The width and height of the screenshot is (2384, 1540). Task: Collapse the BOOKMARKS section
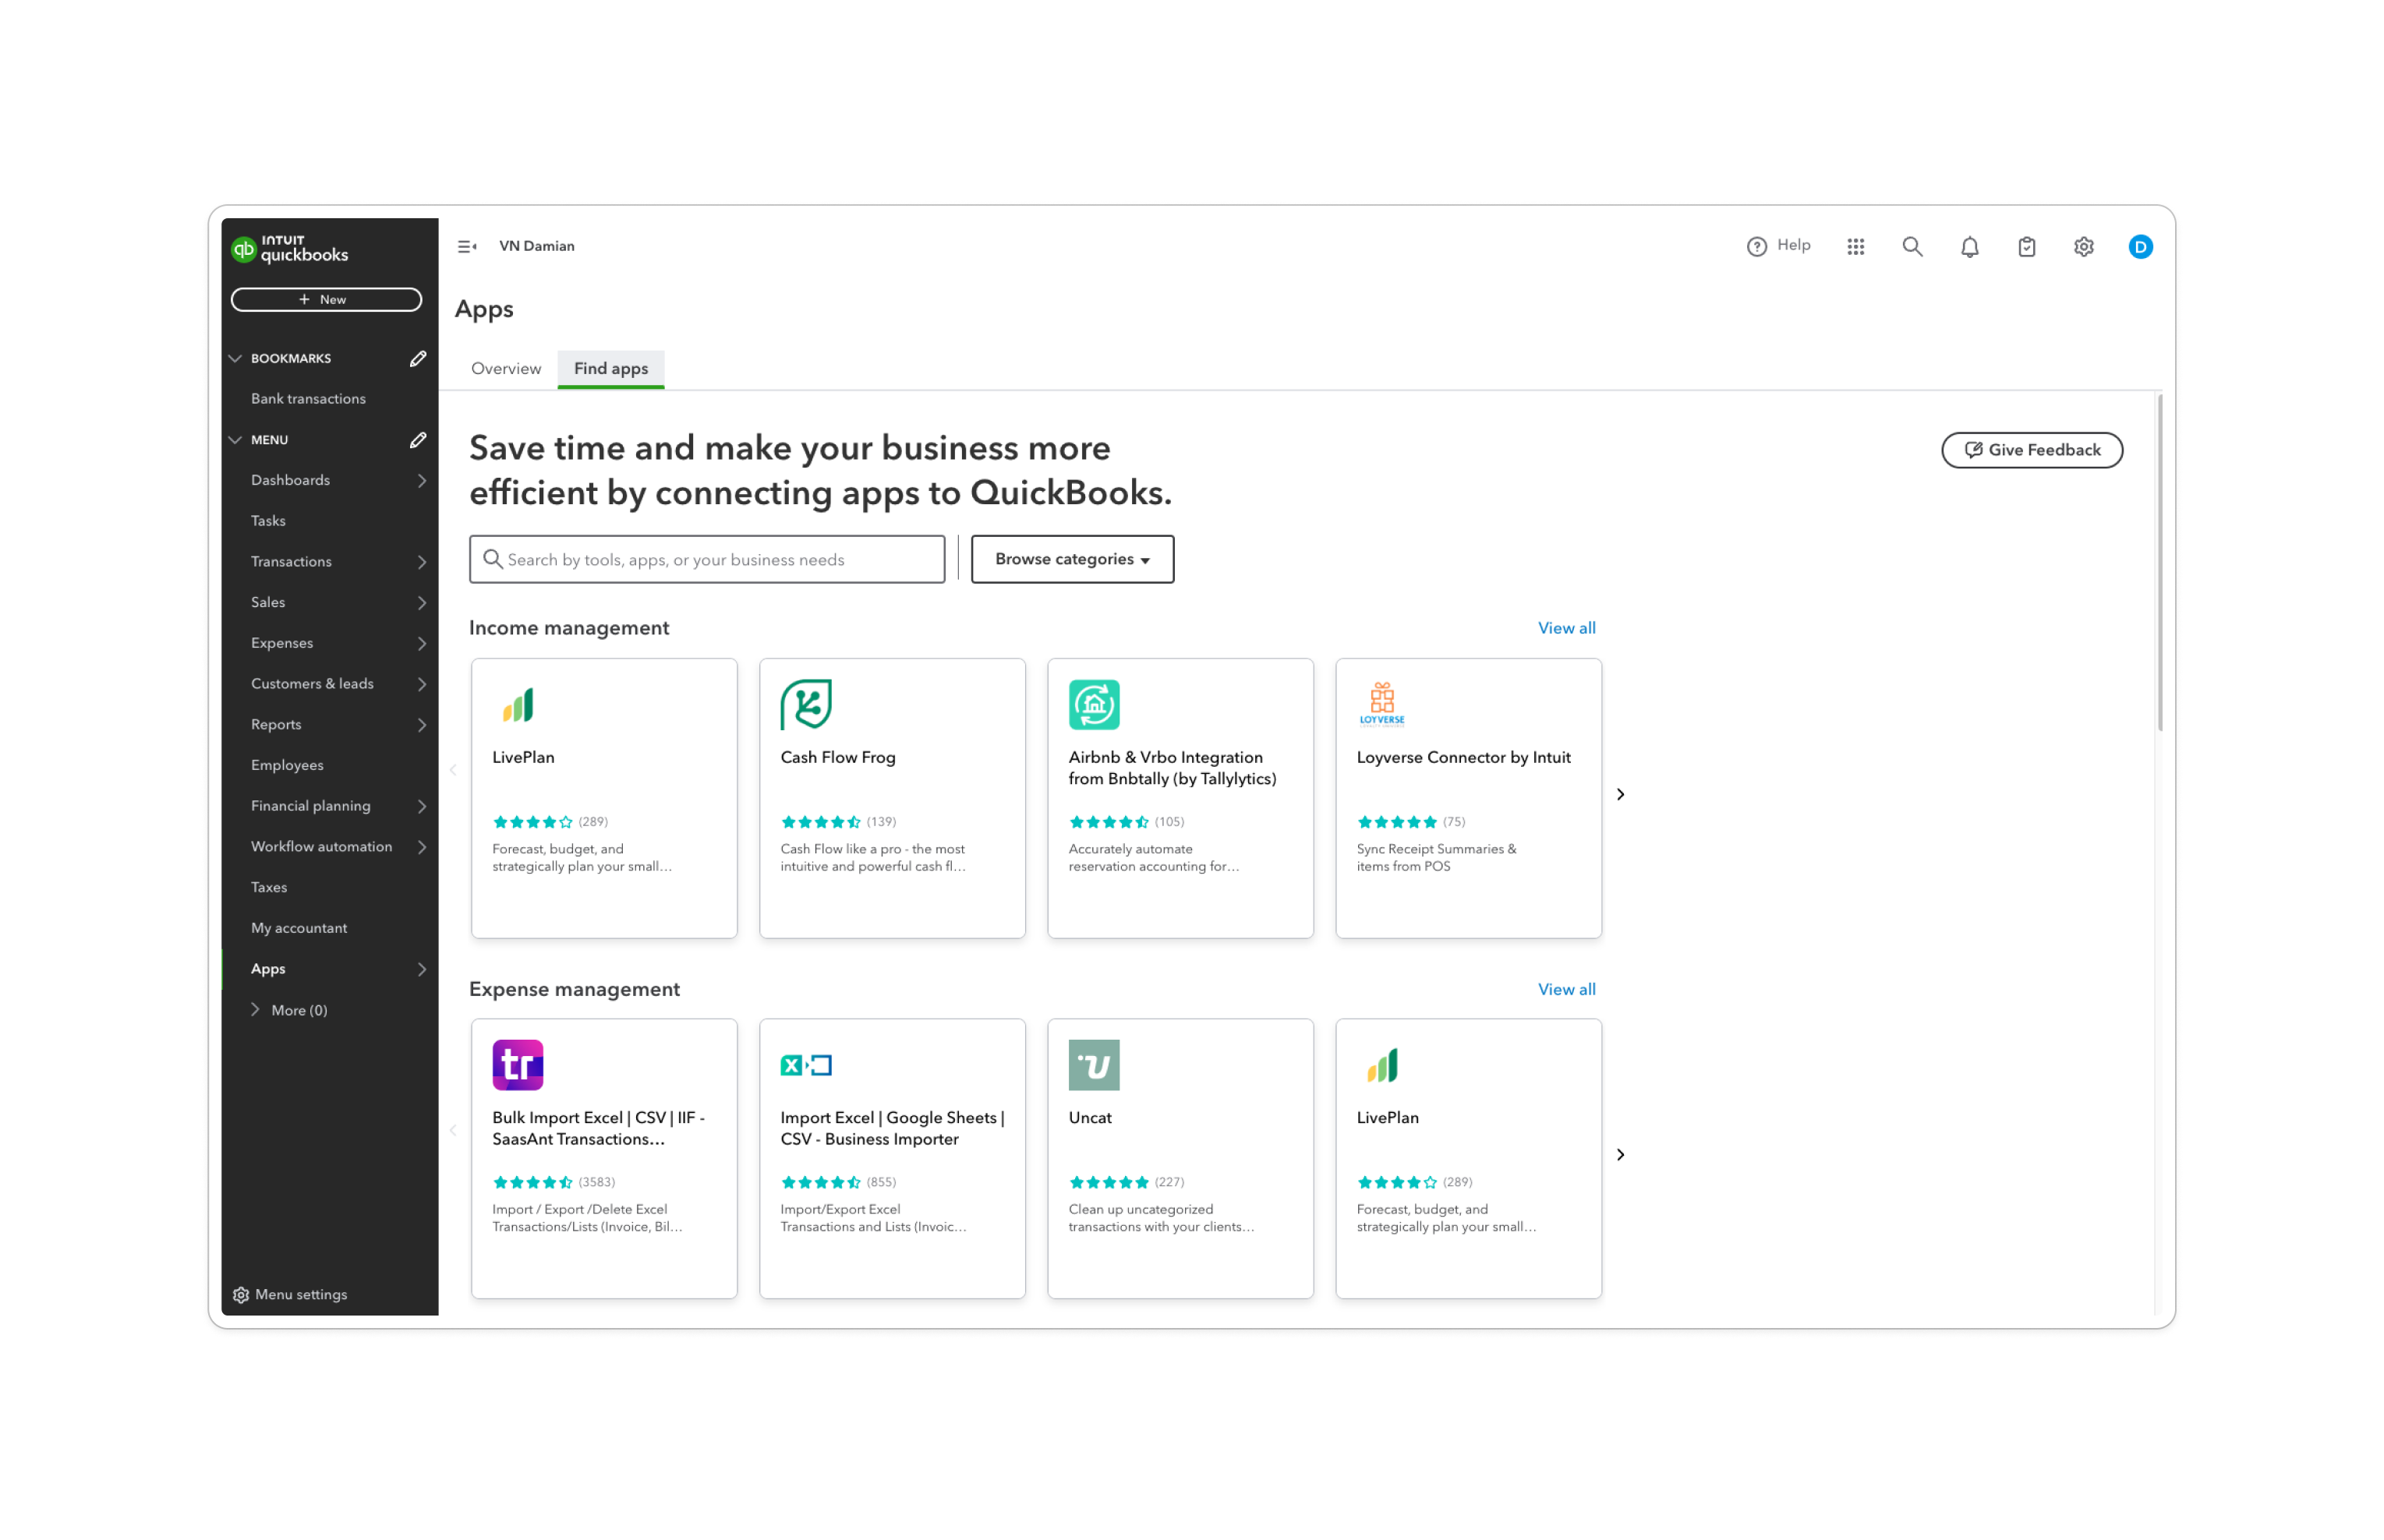pos(236,358)
